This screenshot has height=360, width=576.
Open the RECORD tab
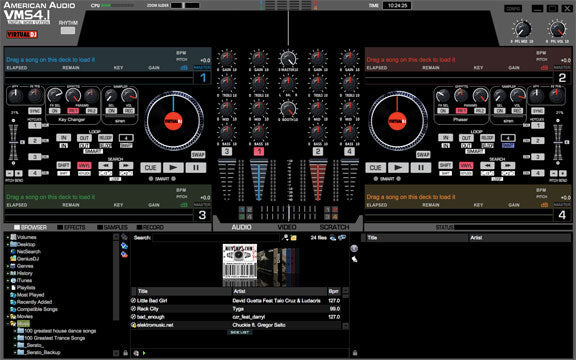pos(150,228)
